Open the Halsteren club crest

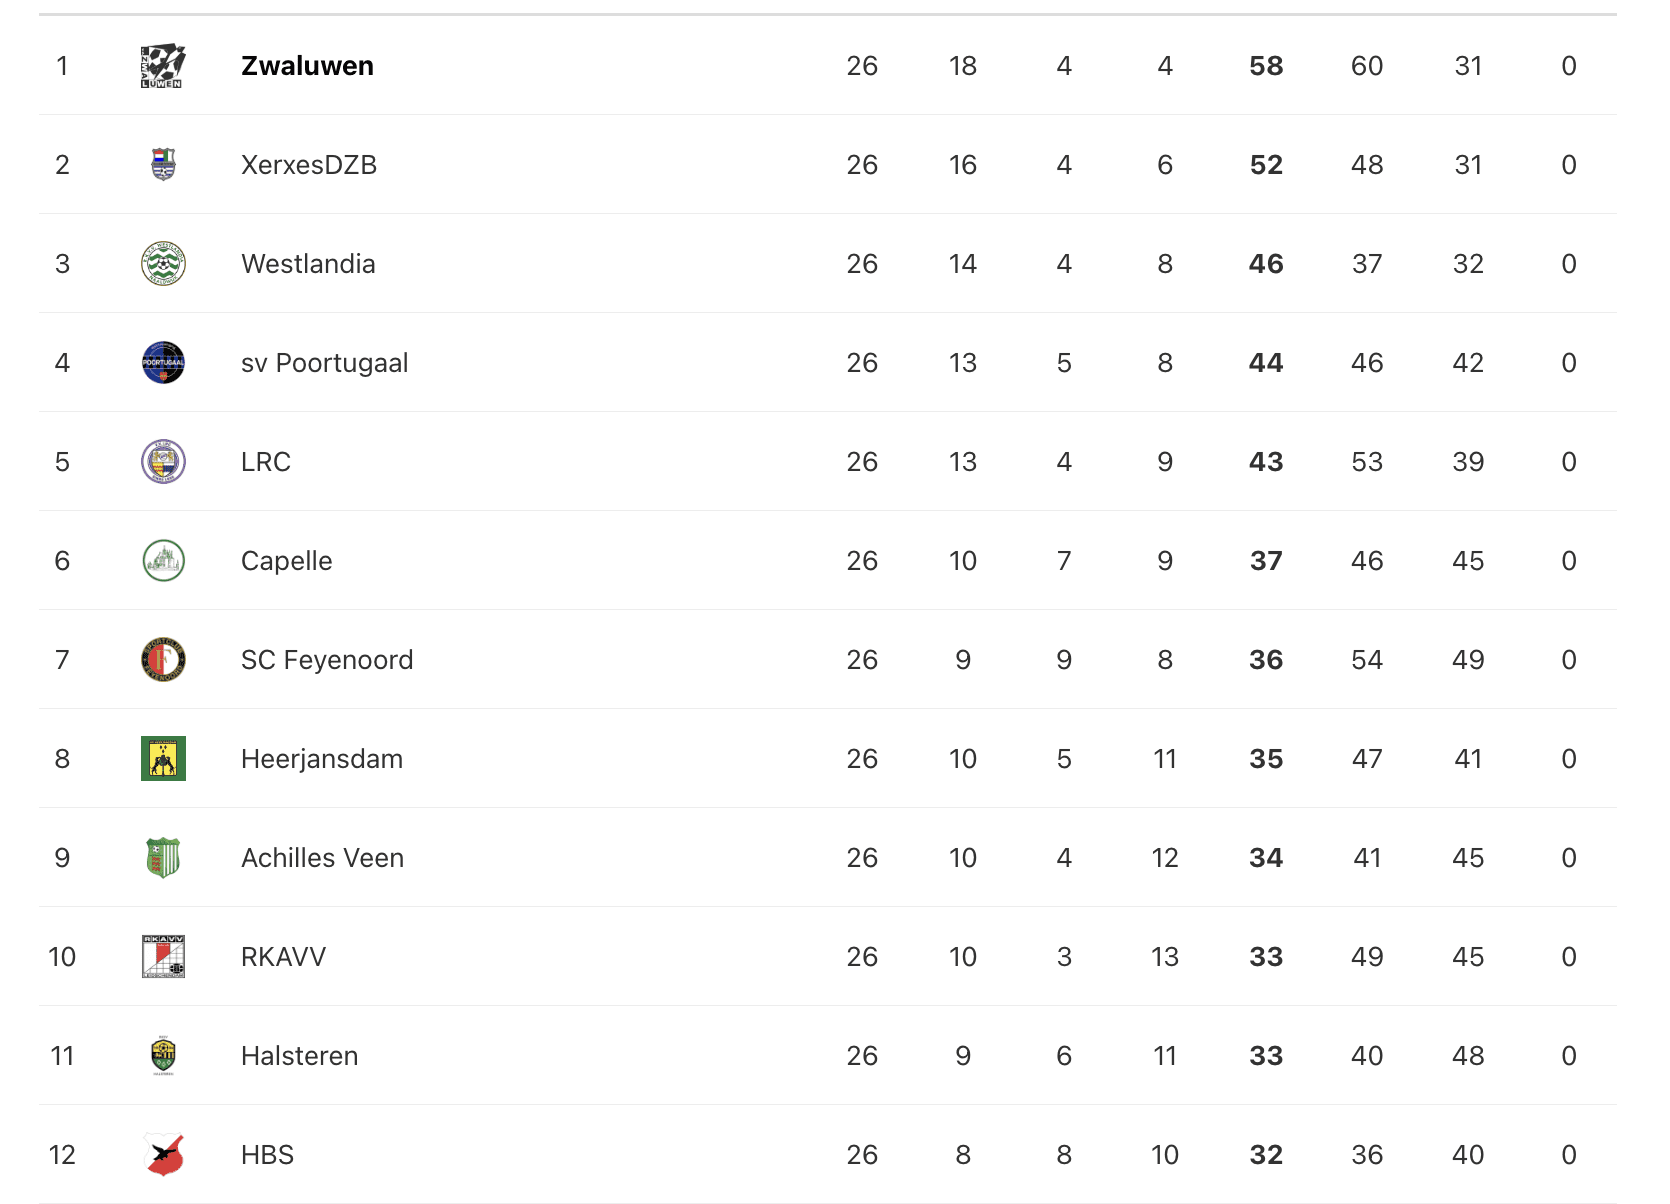tap(163, 1055)
